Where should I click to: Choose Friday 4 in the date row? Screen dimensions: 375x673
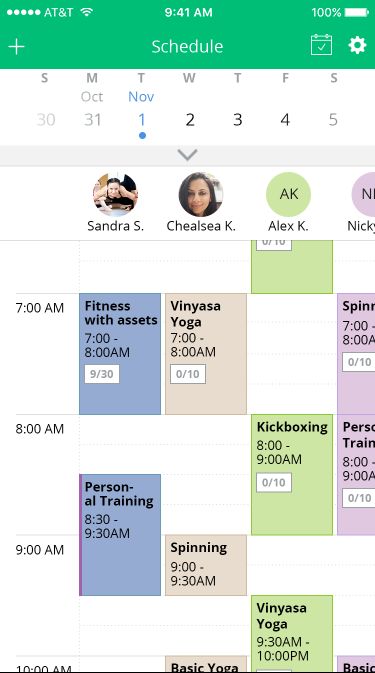point(285,120)
